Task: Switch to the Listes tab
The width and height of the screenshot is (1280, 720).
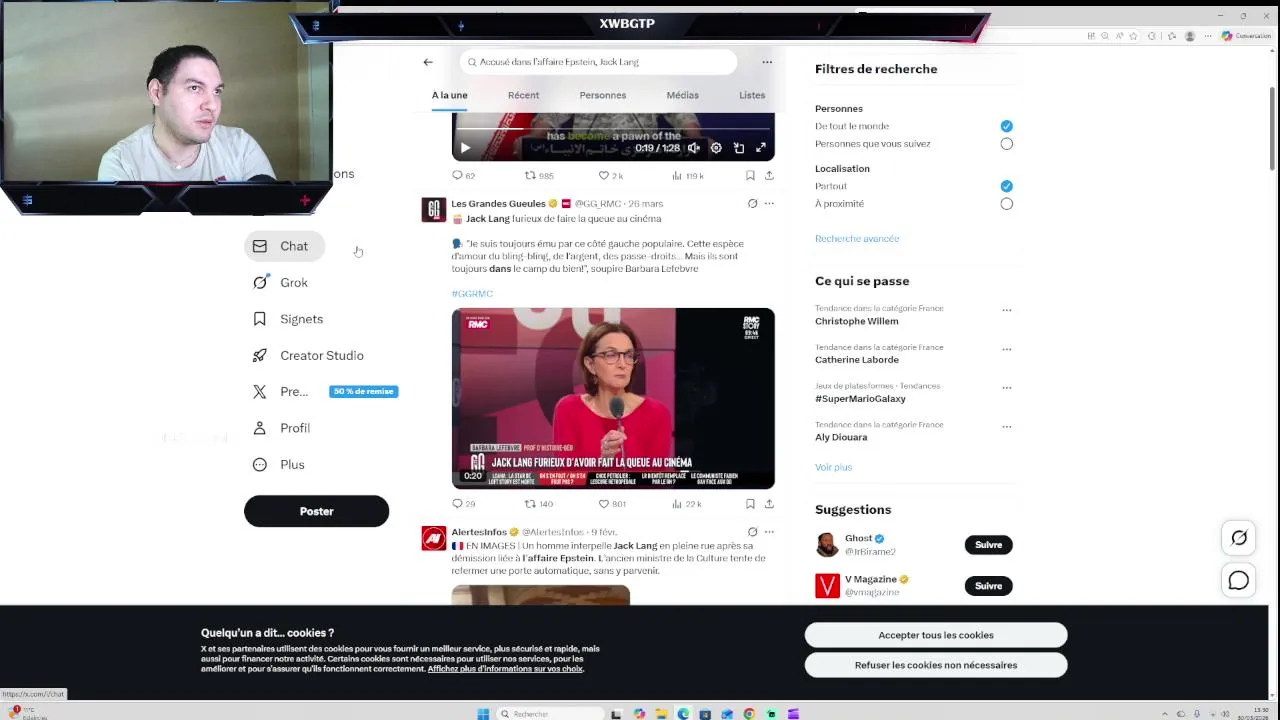Action: pyautogui.click(x=752, y=95)
